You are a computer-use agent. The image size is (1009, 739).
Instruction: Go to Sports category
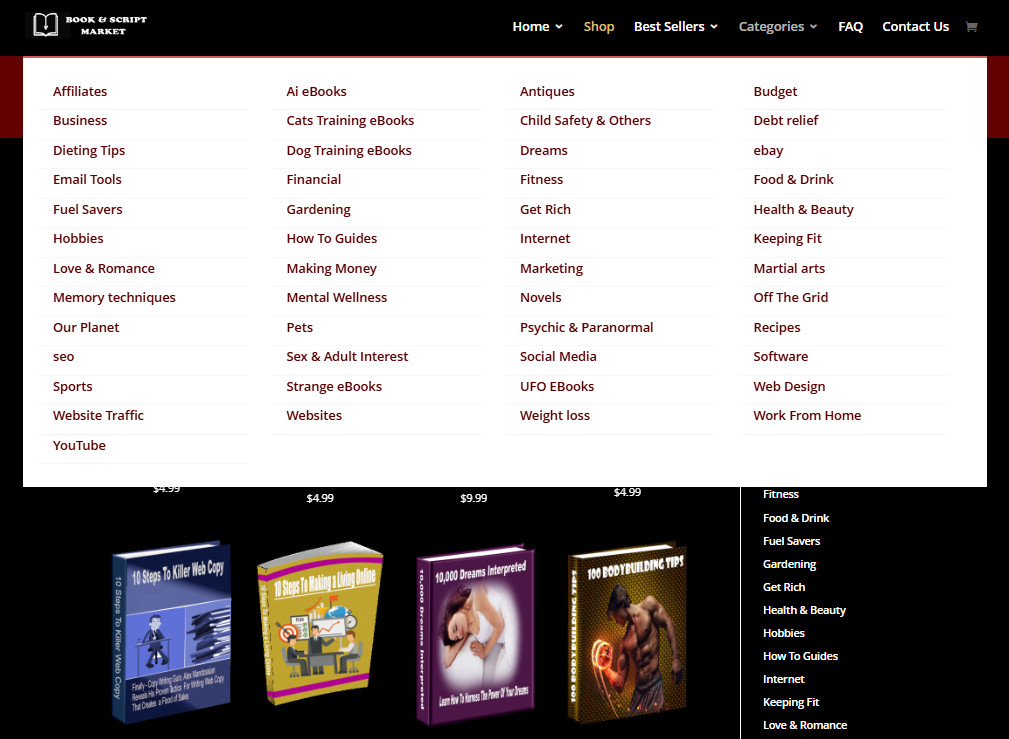tap(73, 386)
